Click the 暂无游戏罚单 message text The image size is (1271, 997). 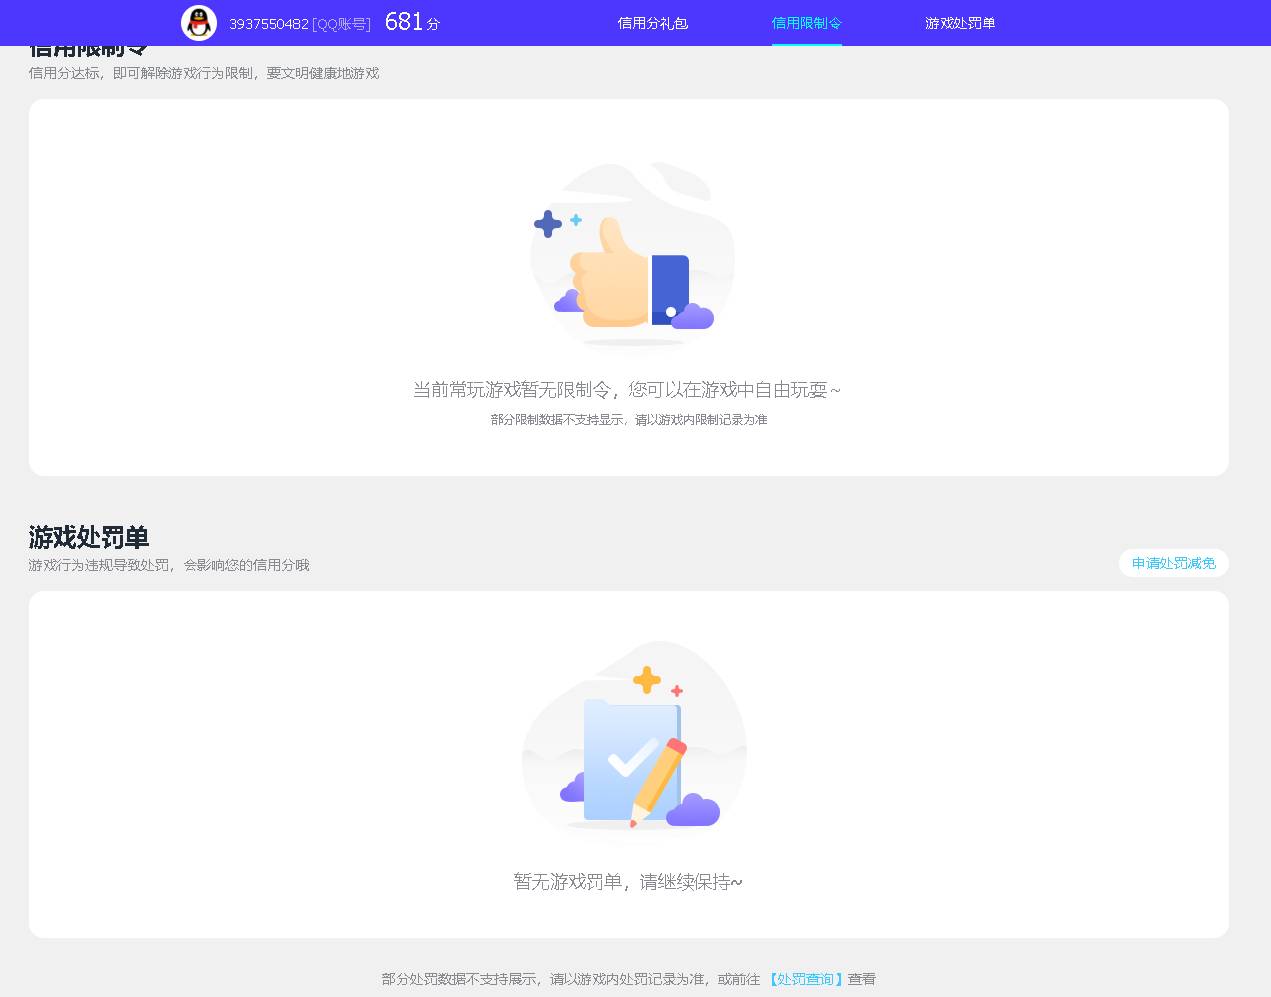(x=628, y=882)
